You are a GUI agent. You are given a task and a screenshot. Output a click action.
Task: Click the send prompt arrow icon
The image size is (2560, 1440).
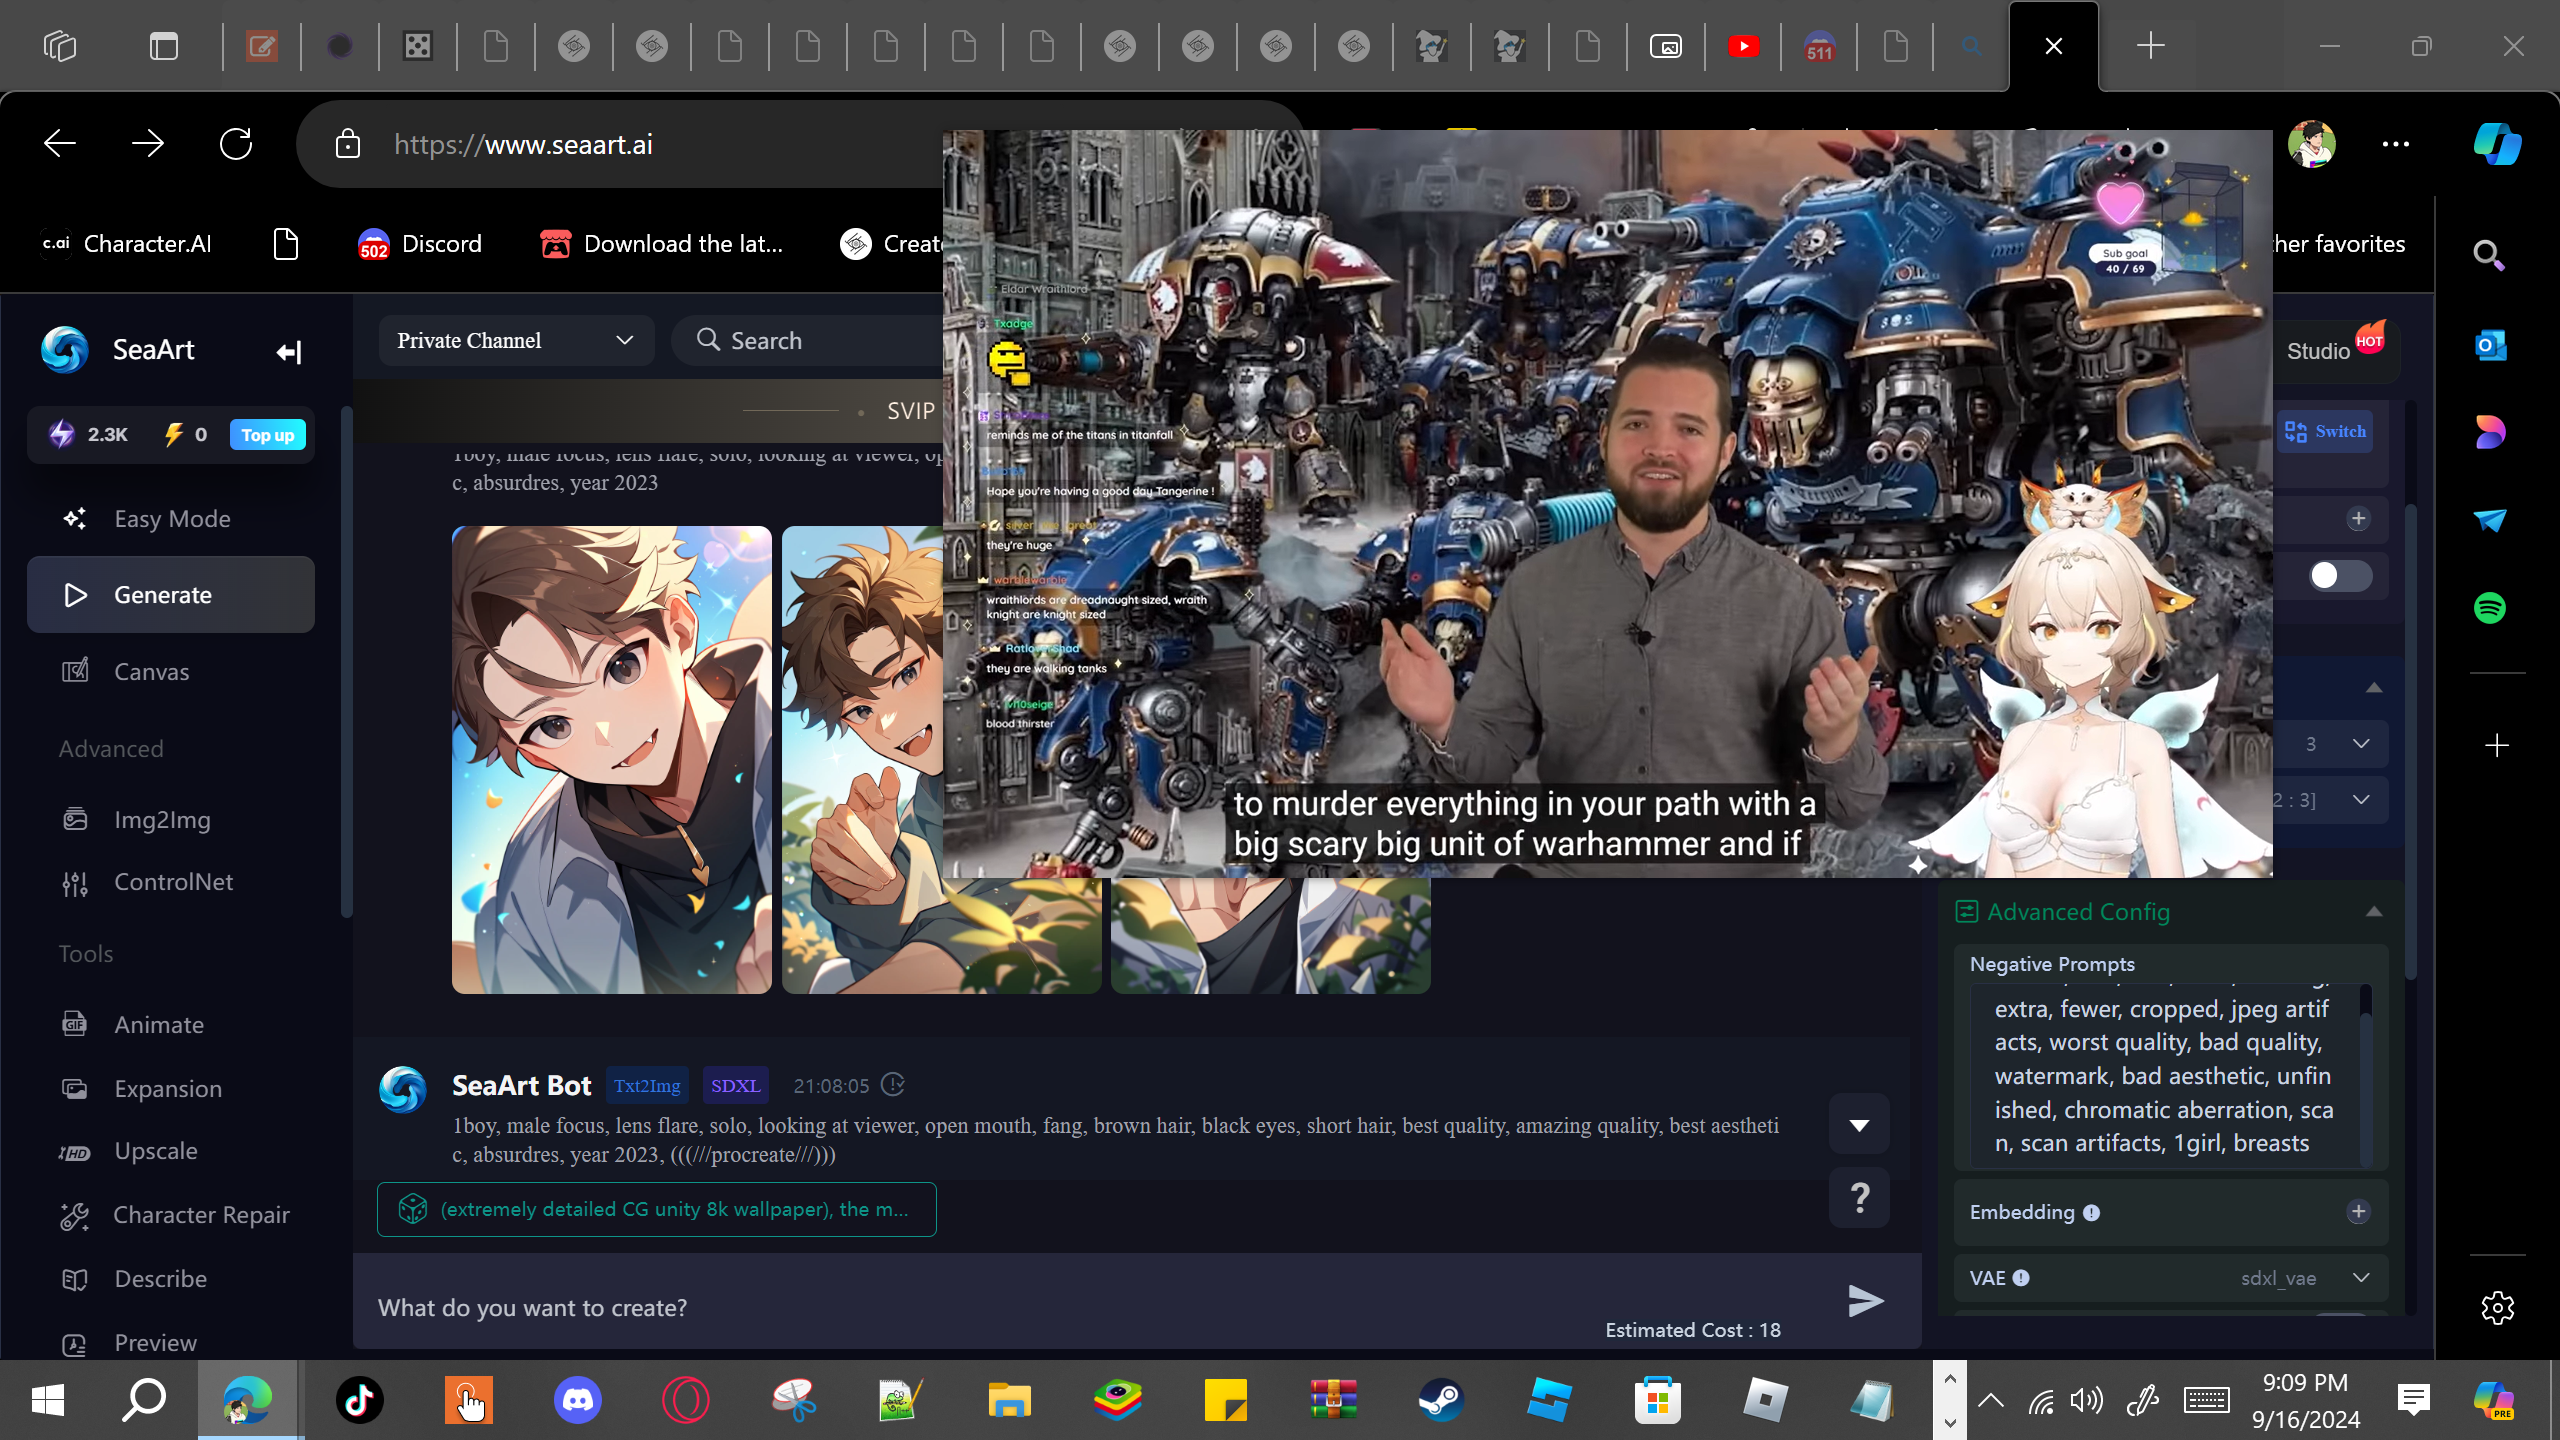(1865, 1301)
